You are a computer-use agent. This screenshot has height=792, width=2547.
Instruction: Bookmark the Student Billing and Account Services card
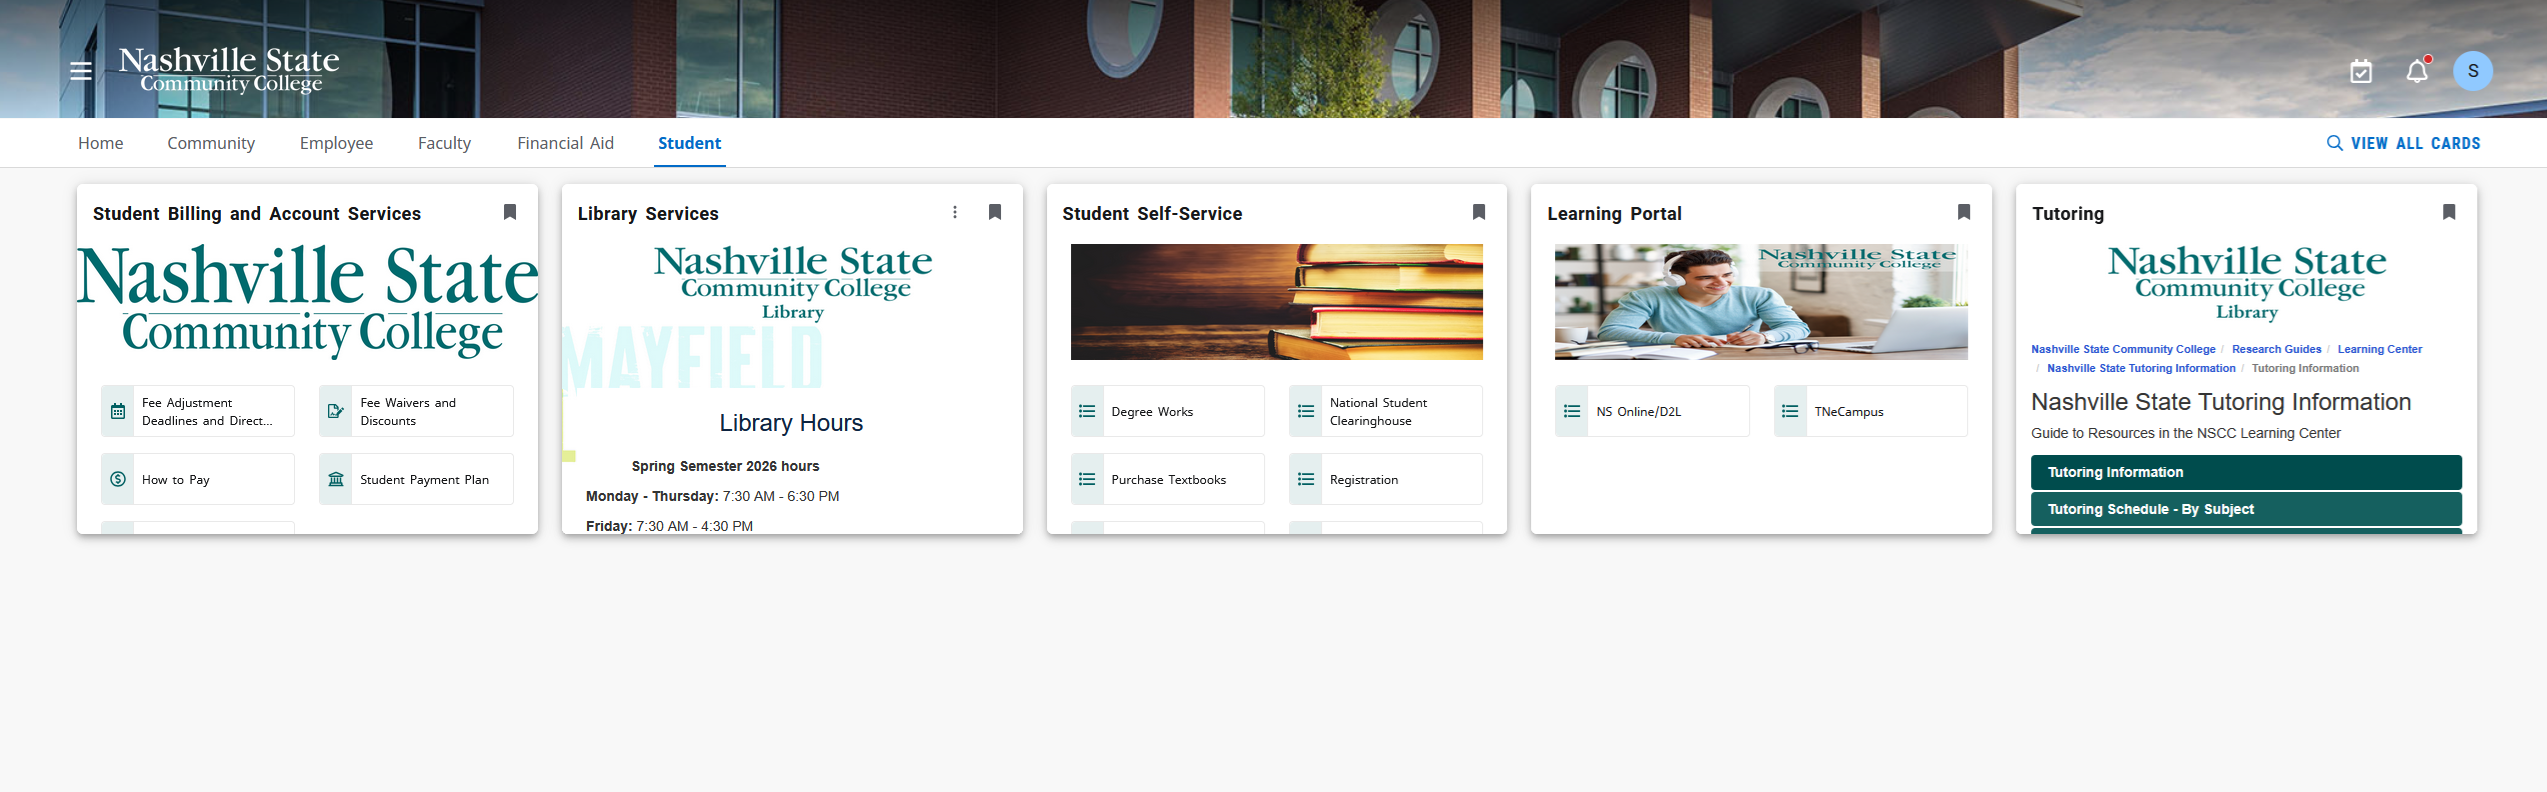pos(510,212)
